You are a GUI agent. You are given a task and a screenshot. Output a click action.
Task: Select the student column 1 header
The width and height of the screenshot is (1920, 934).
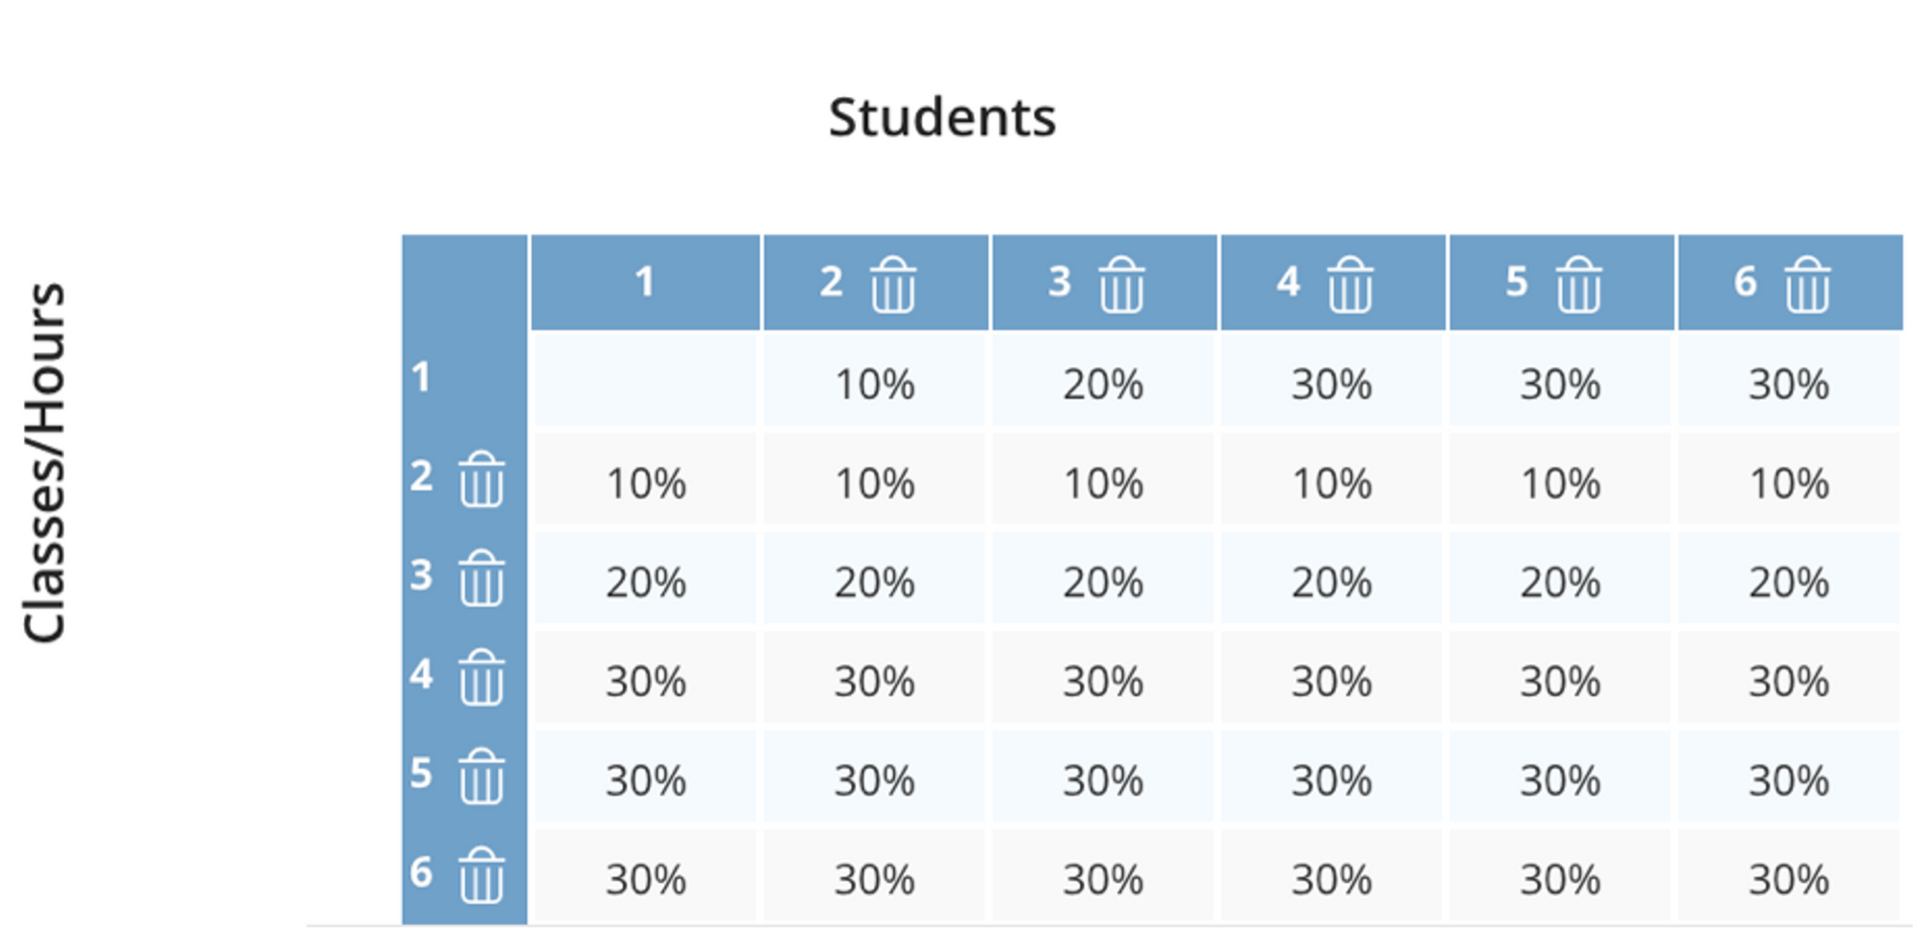645,282
